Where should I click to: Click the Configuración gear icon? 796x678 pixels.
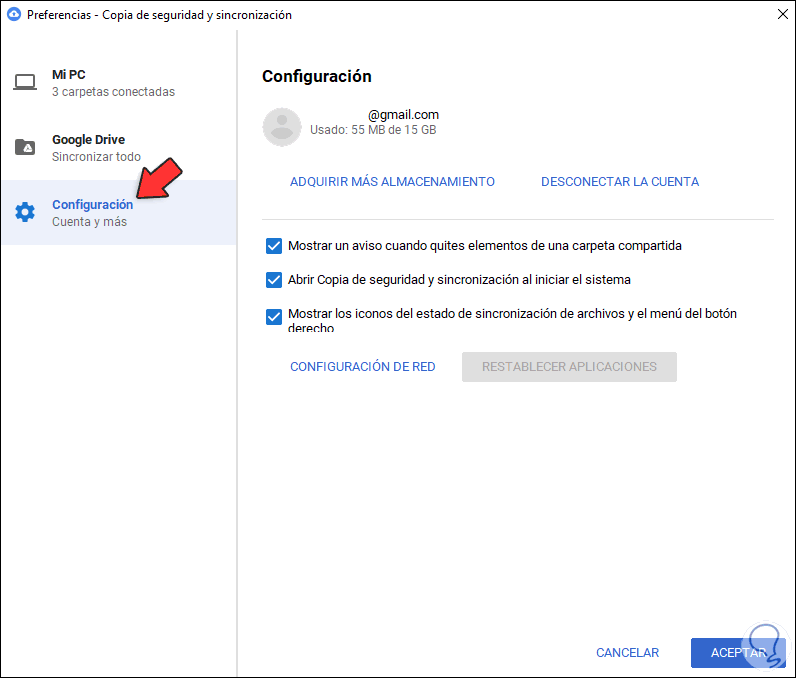25,212
